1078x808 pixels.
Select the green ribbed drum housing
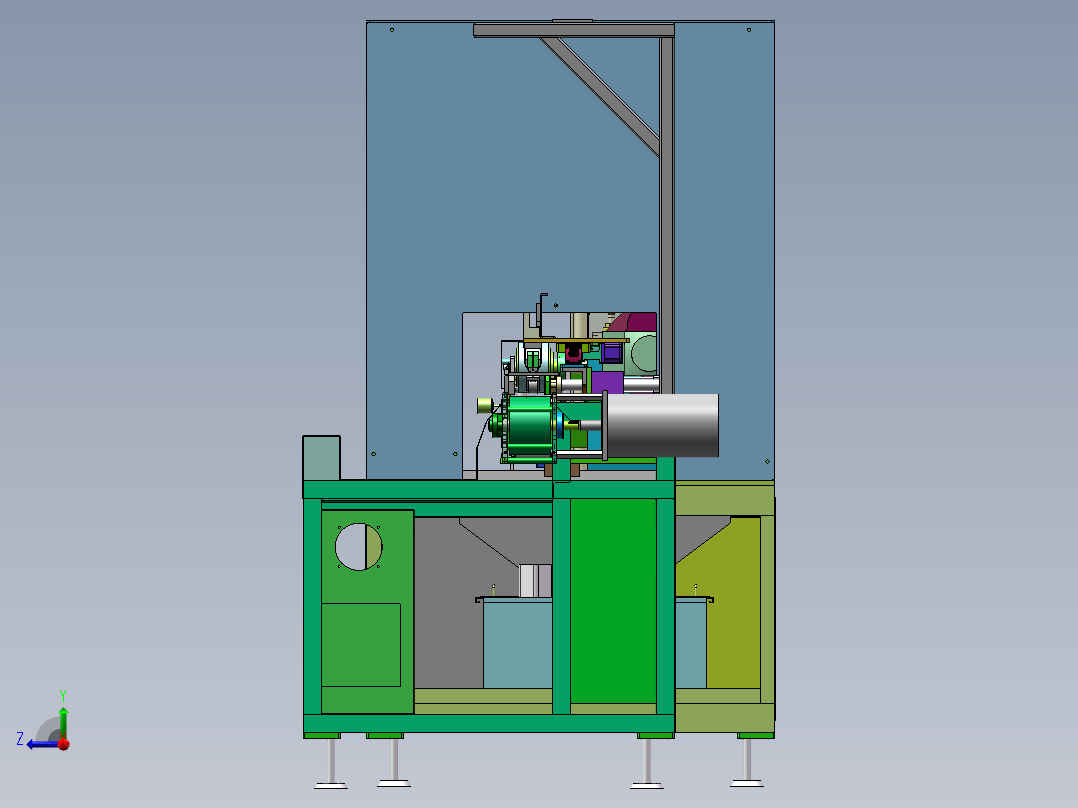[x=529, y=428]
